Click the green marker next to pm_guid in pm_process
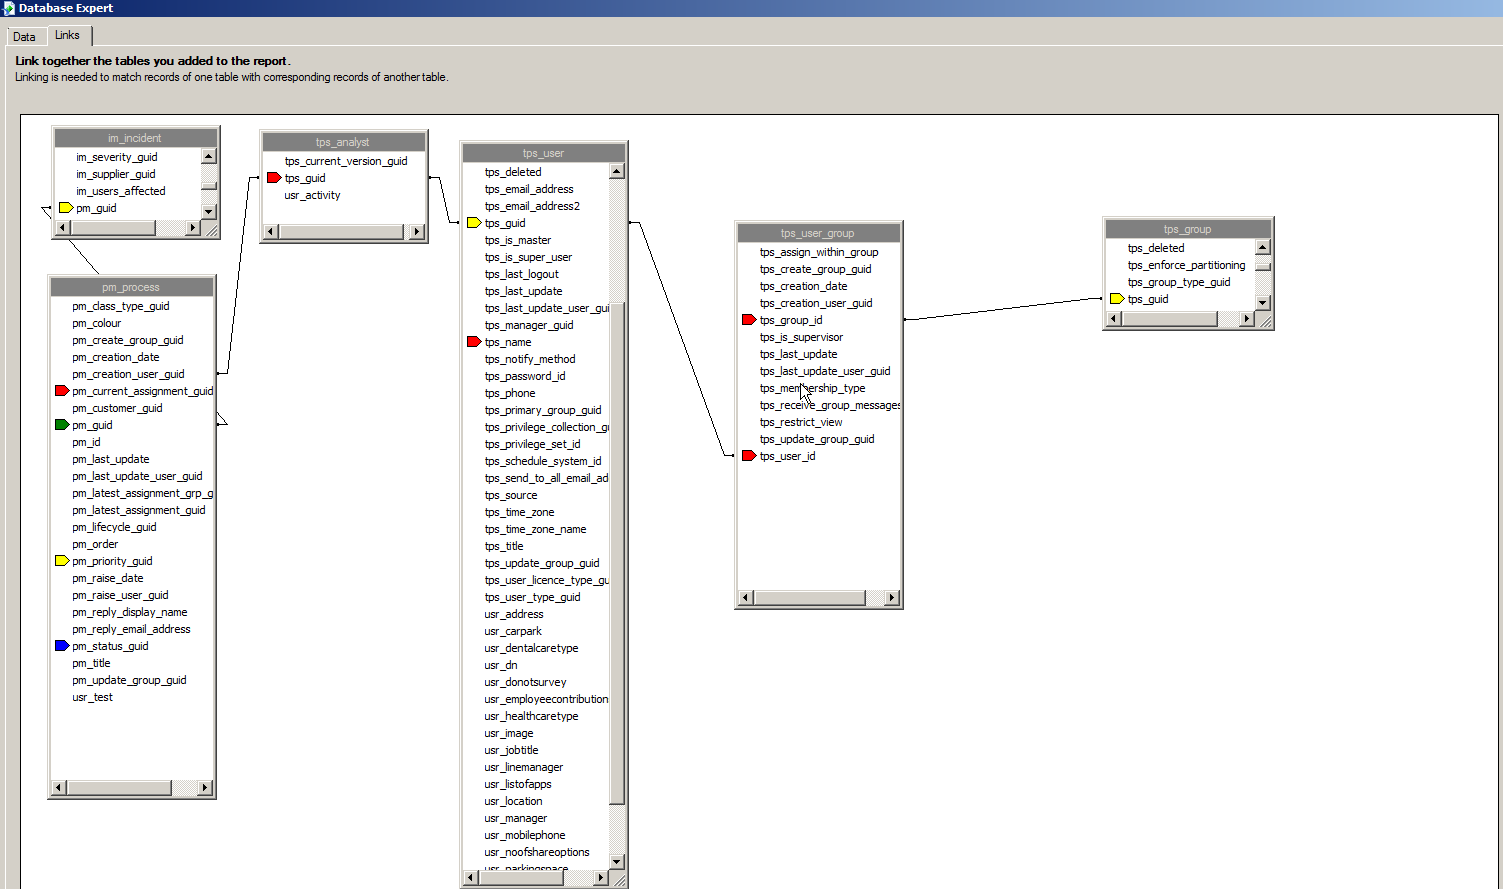The height and width of the screenshot is (889, 1503). point(62,425)
